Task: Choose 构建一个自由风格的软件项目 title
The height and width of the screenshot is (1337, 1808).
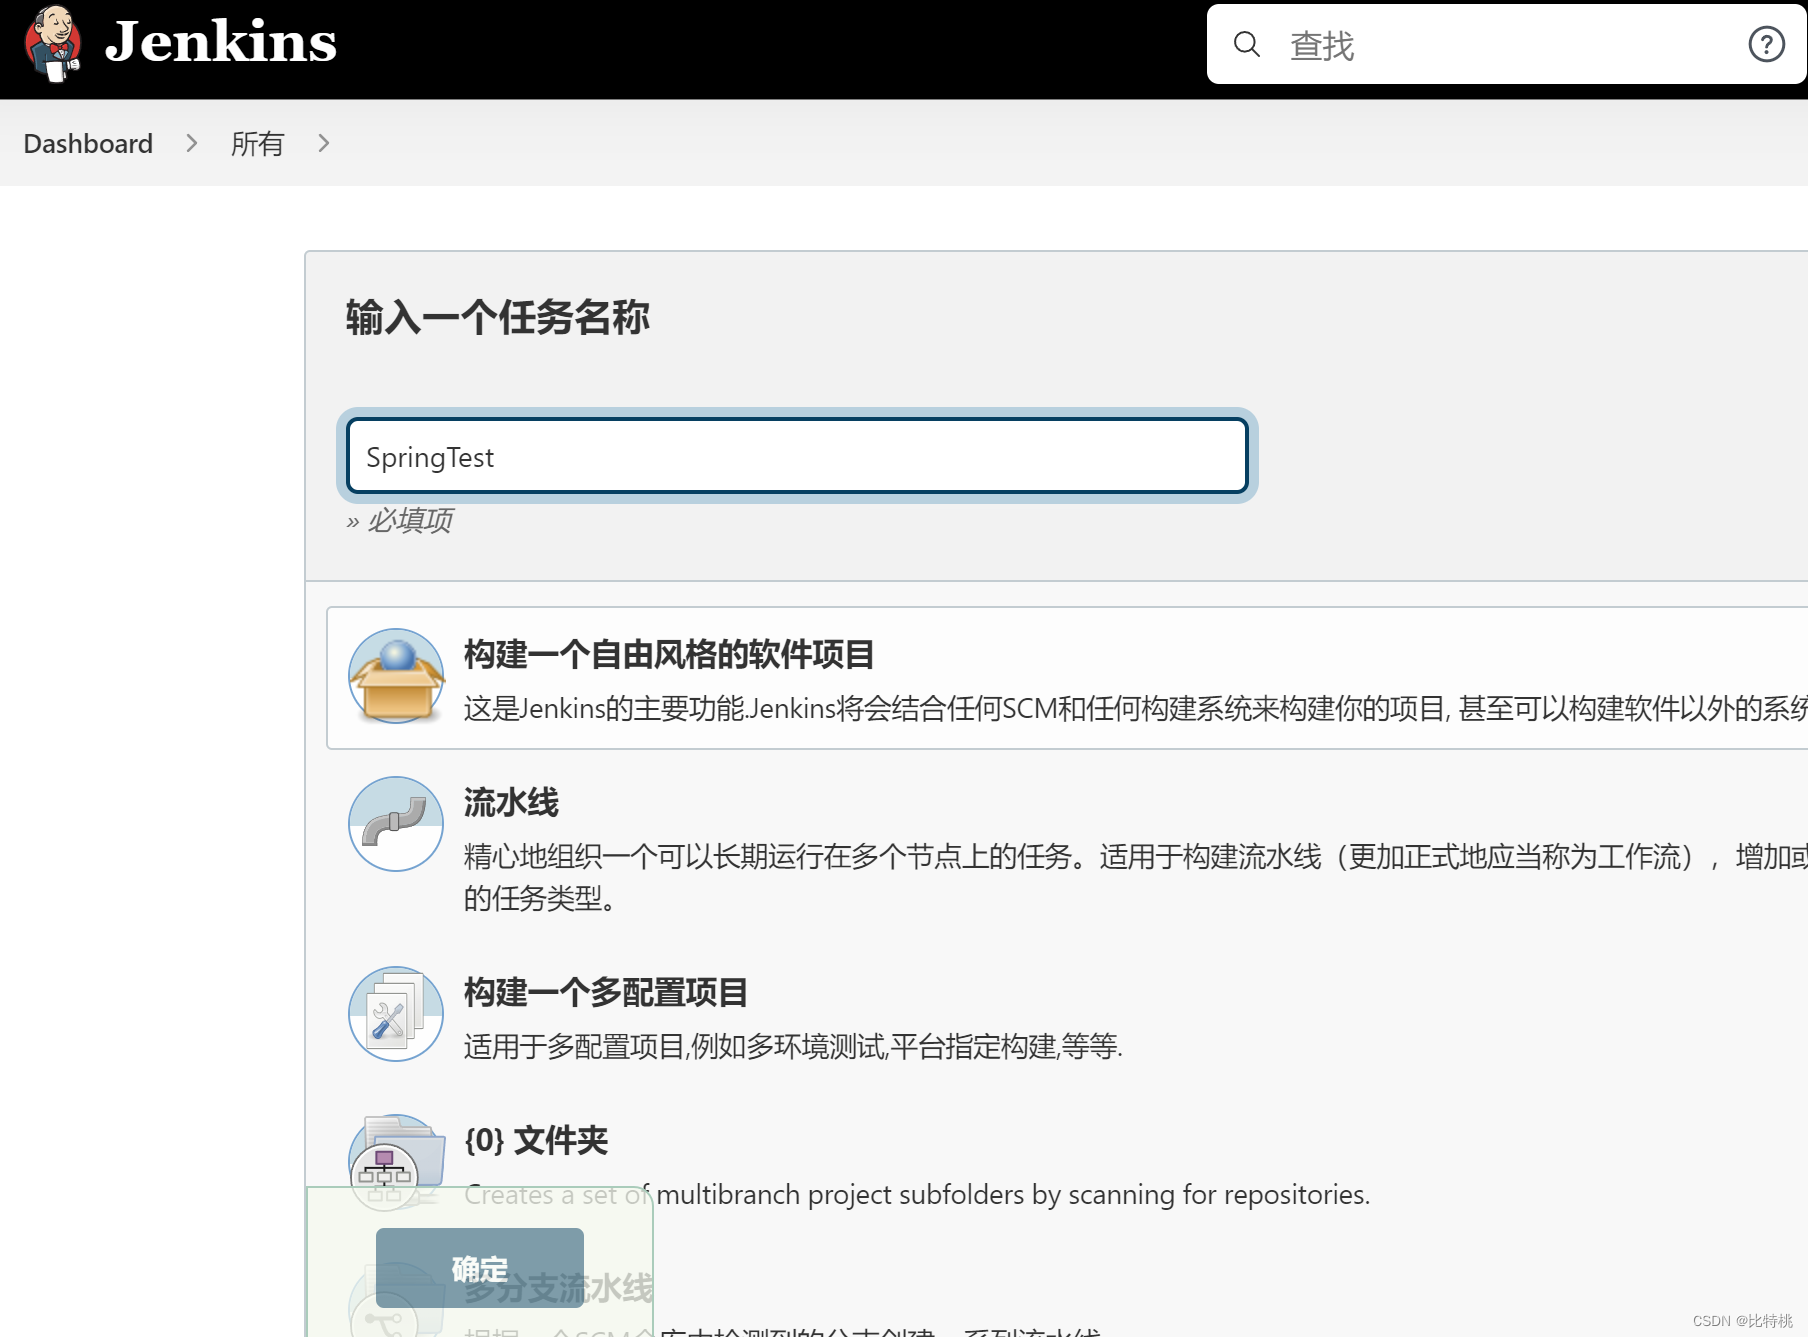Action: [669, 655]
